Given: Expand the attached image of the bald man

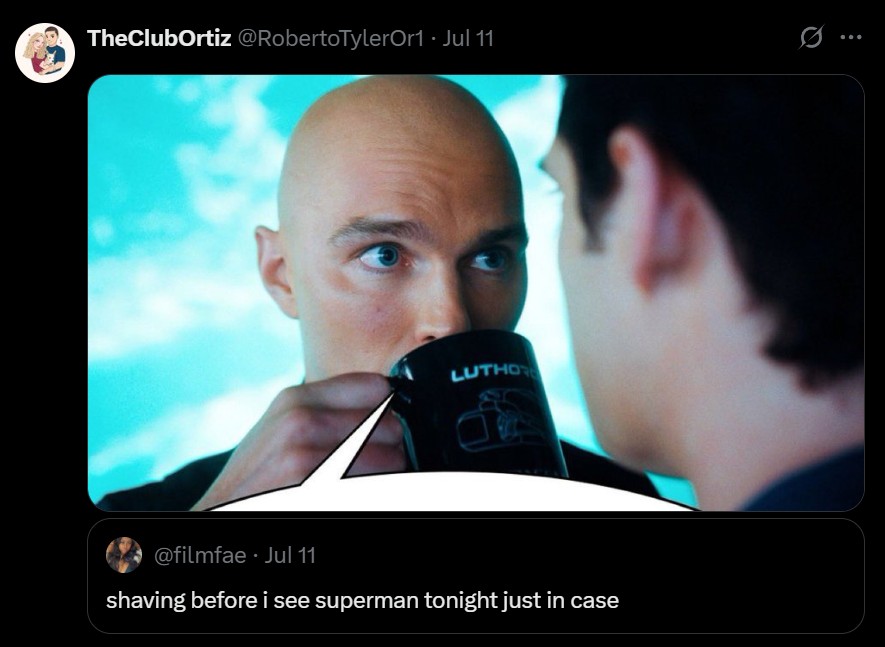Looking at the screenshot, I should (476, 292).
